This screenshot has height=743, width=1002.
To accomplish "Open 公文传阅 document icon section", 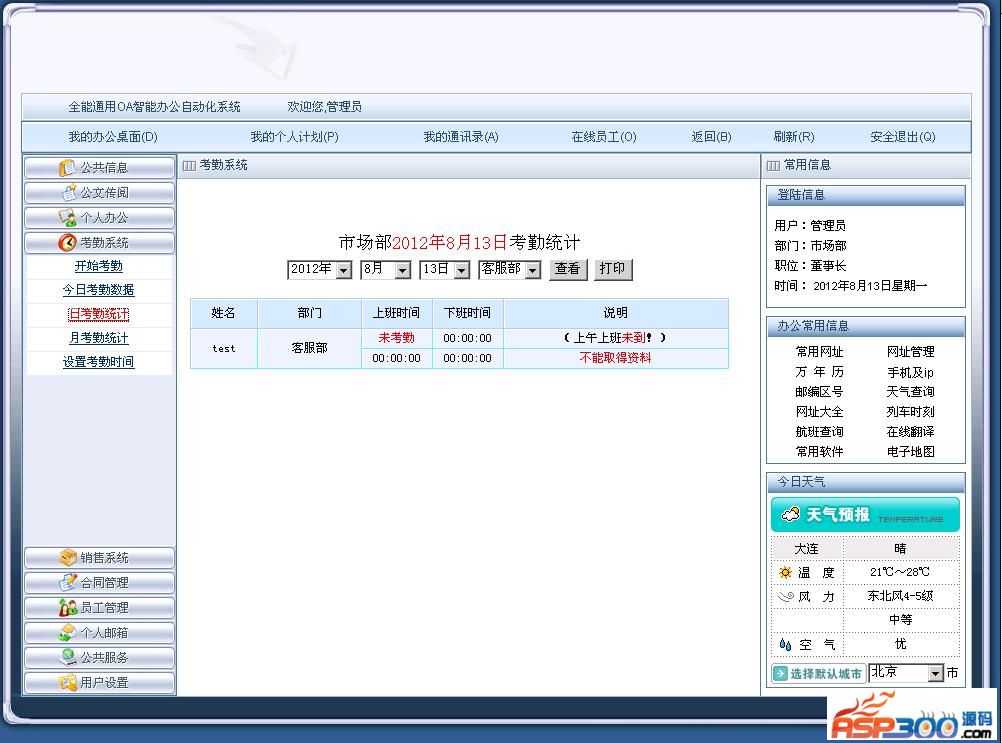I will [99, 193].
